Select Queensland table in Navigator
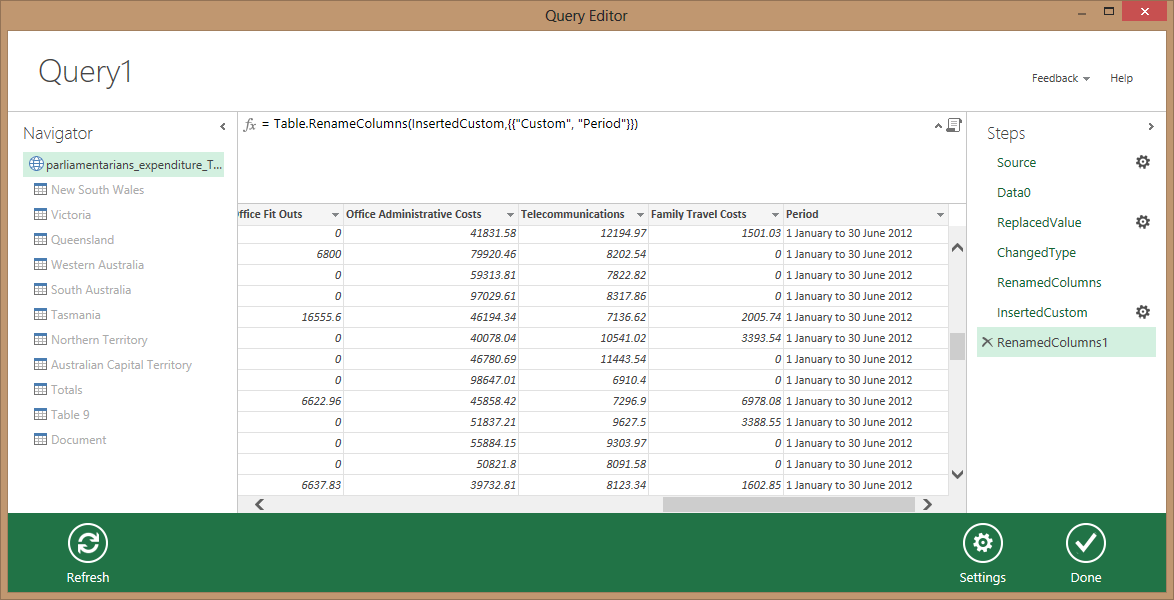The image size is (1174, 600). coord(82,240)
